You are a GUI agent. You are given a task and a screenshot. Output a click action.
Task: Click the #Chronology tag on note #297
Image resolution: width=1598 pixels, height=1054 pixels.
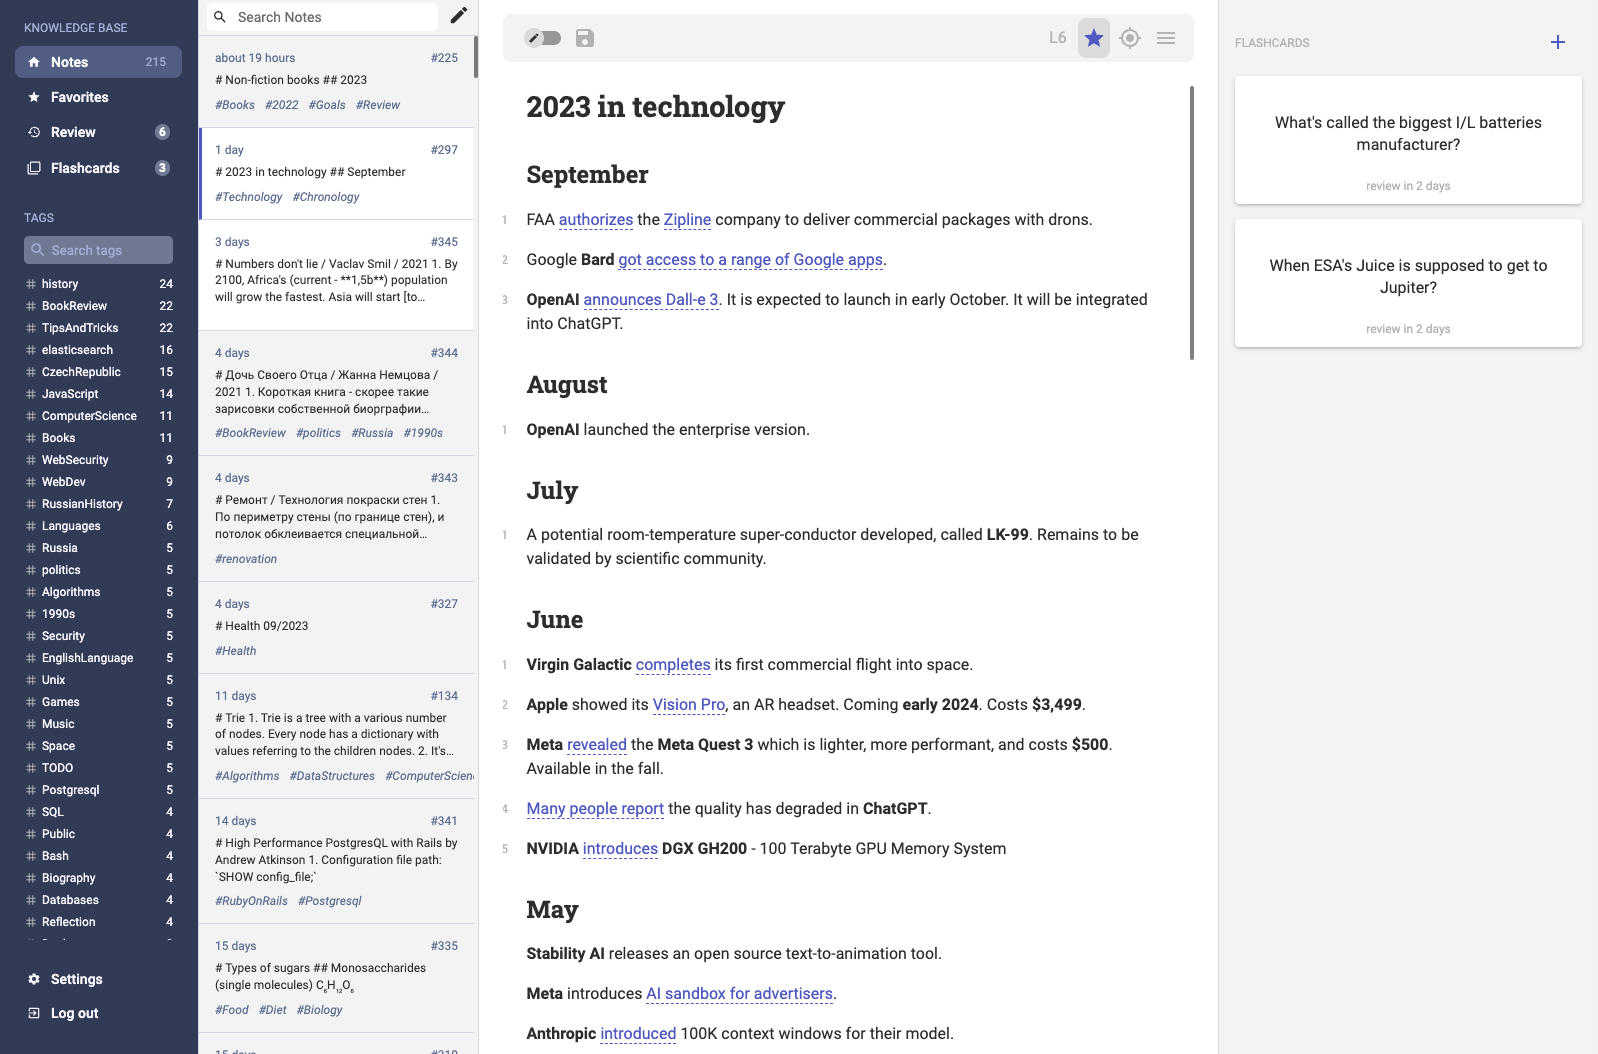pyautogui.click(x=326, y=197)
